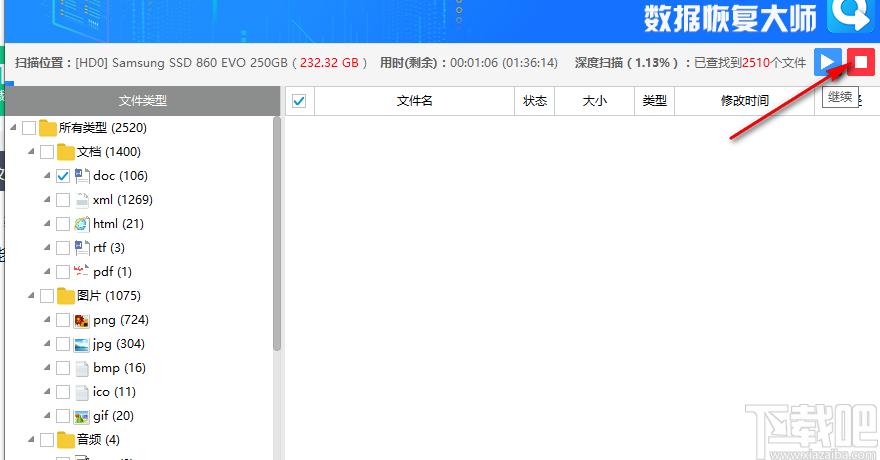The height and width of the screenshot is (460, 880).
Task: Collapse the 所有类型 tree node
Action: pos(13,127)
